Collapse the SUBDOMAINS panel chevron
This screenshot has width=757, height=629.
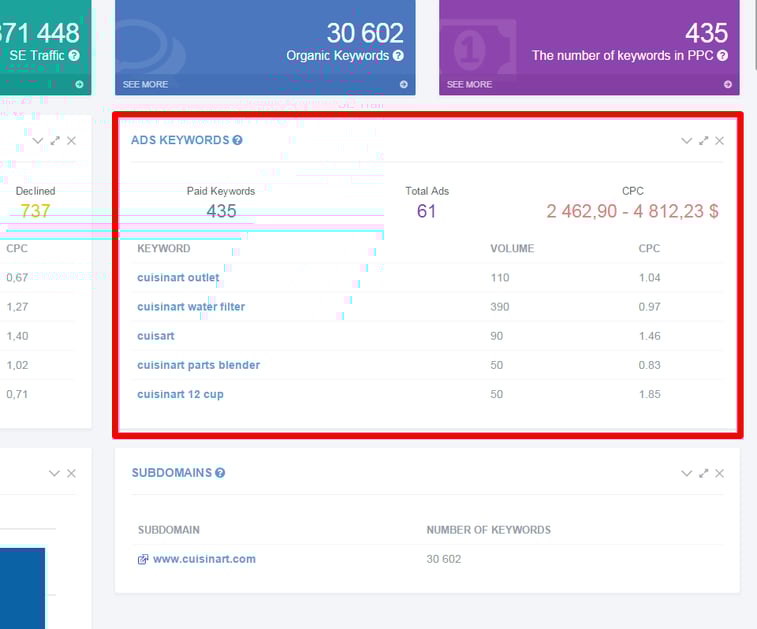[x=687, y=473]
